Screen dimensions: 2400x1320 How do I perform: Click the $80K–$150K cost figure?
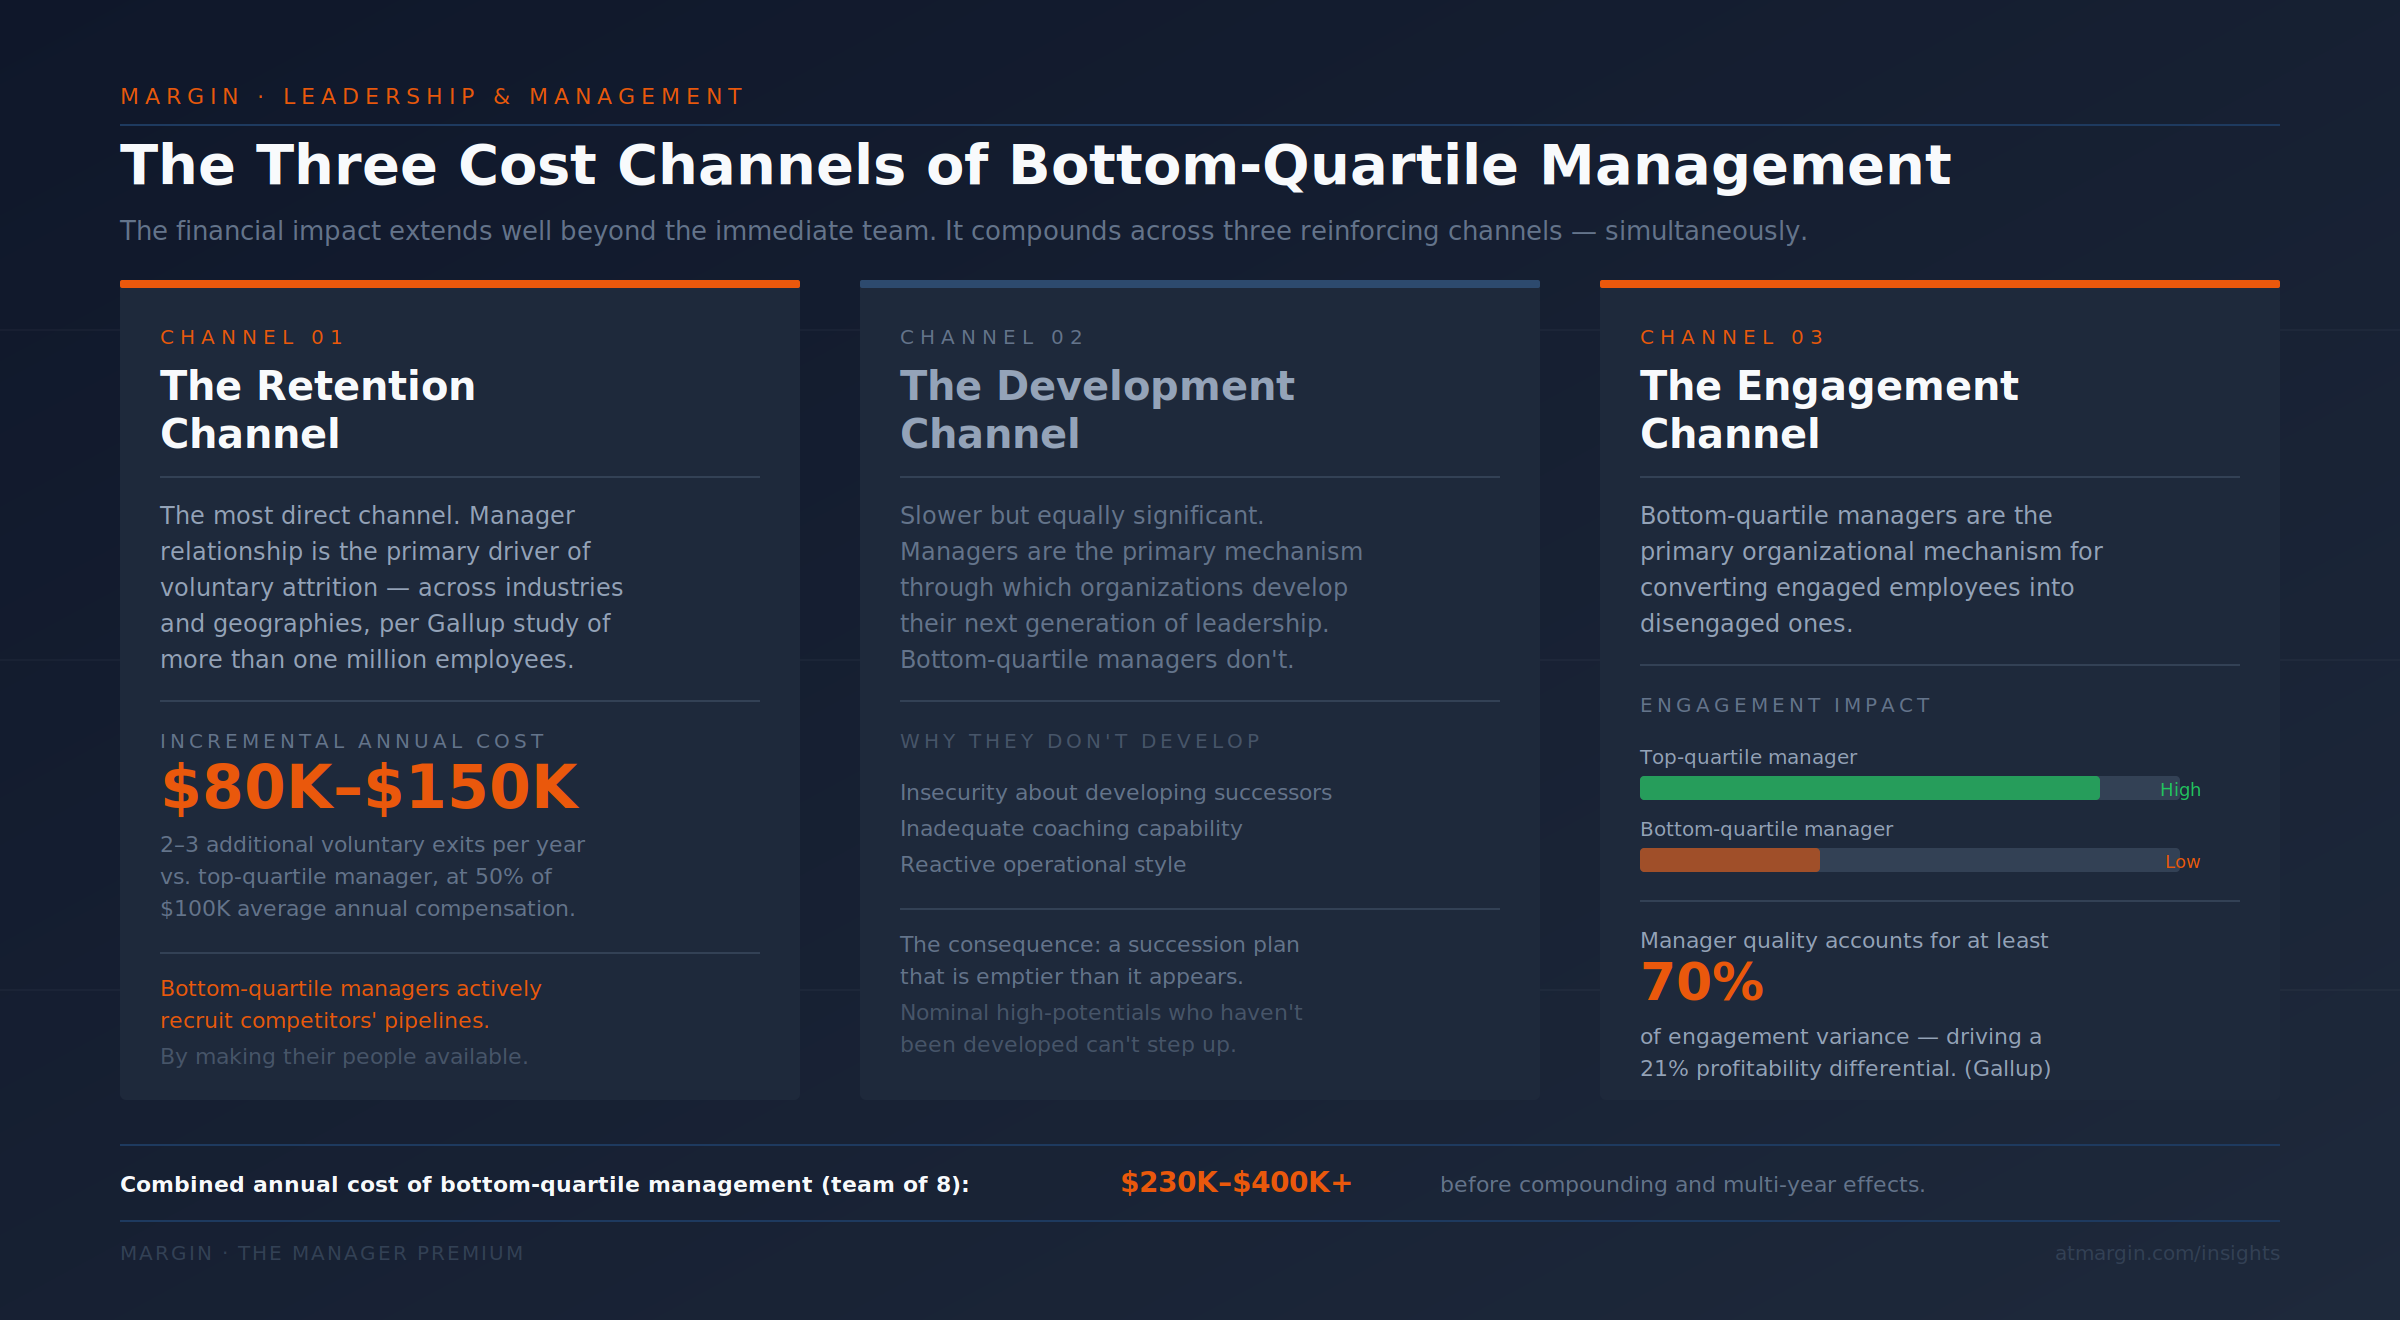coord(369,787)
